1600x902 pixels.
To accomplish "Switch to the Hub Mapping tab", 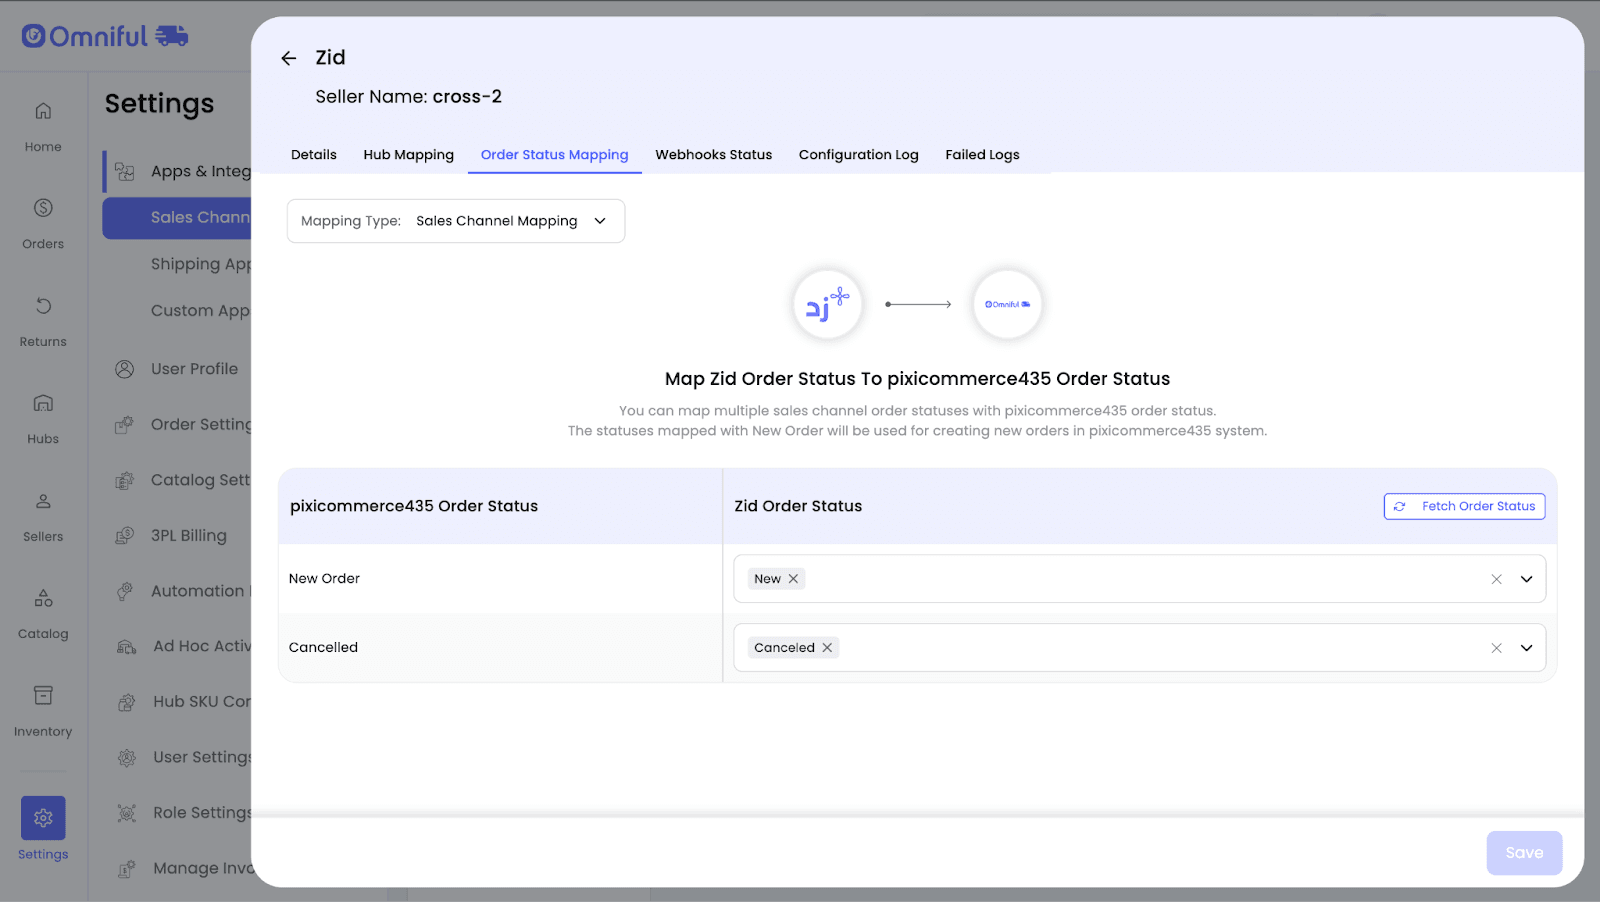I will click(408, 155).
